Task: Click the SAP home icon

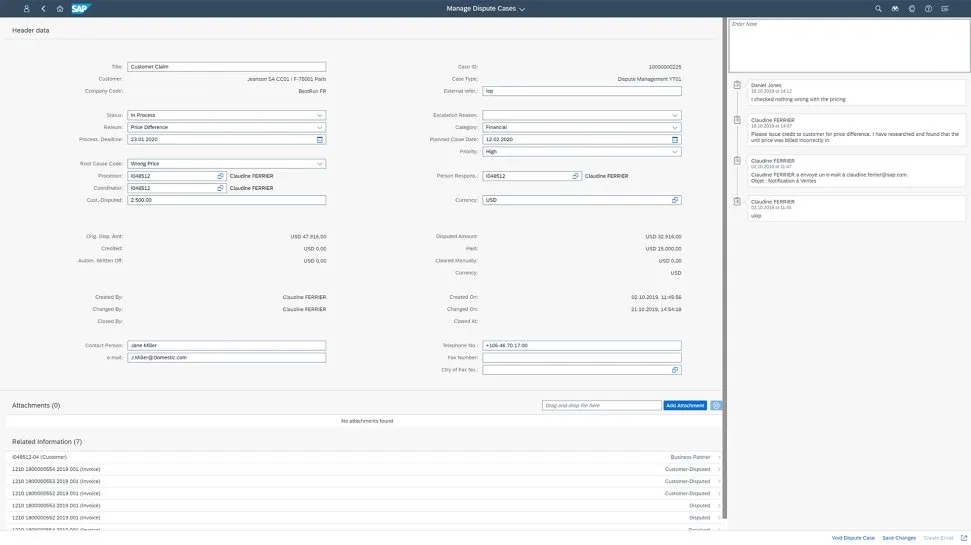Action: [x=60, y=8]
